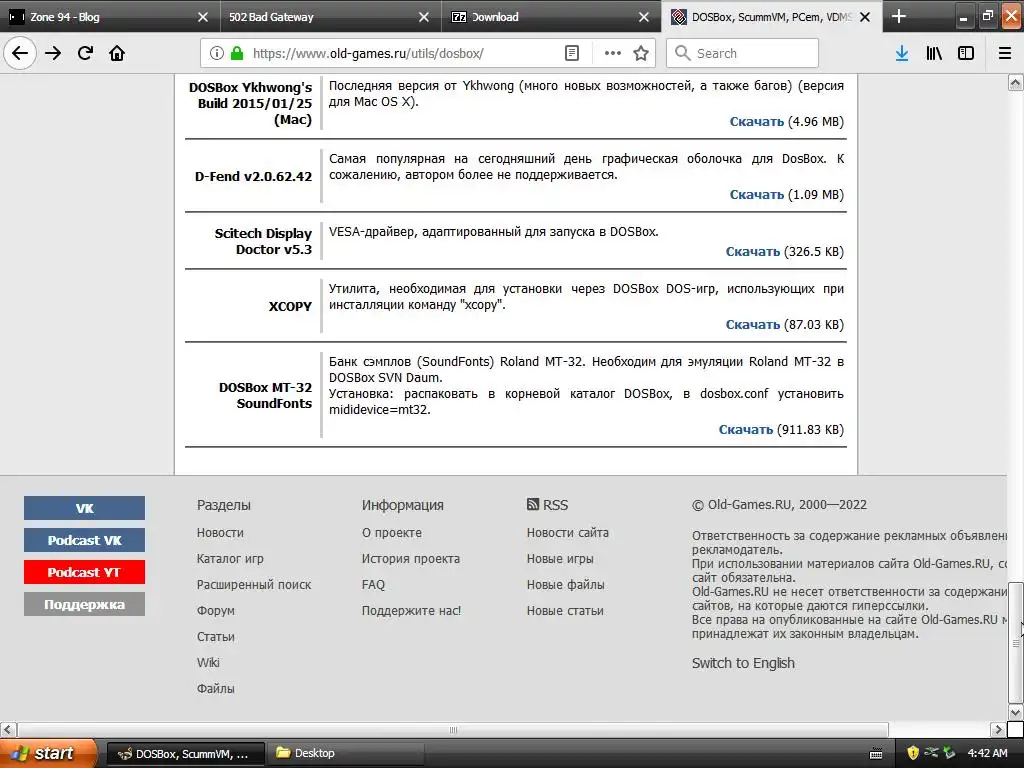The height and width of the screenshot is (768, 1024).
Task: Reload the current page
Action: 85,53
